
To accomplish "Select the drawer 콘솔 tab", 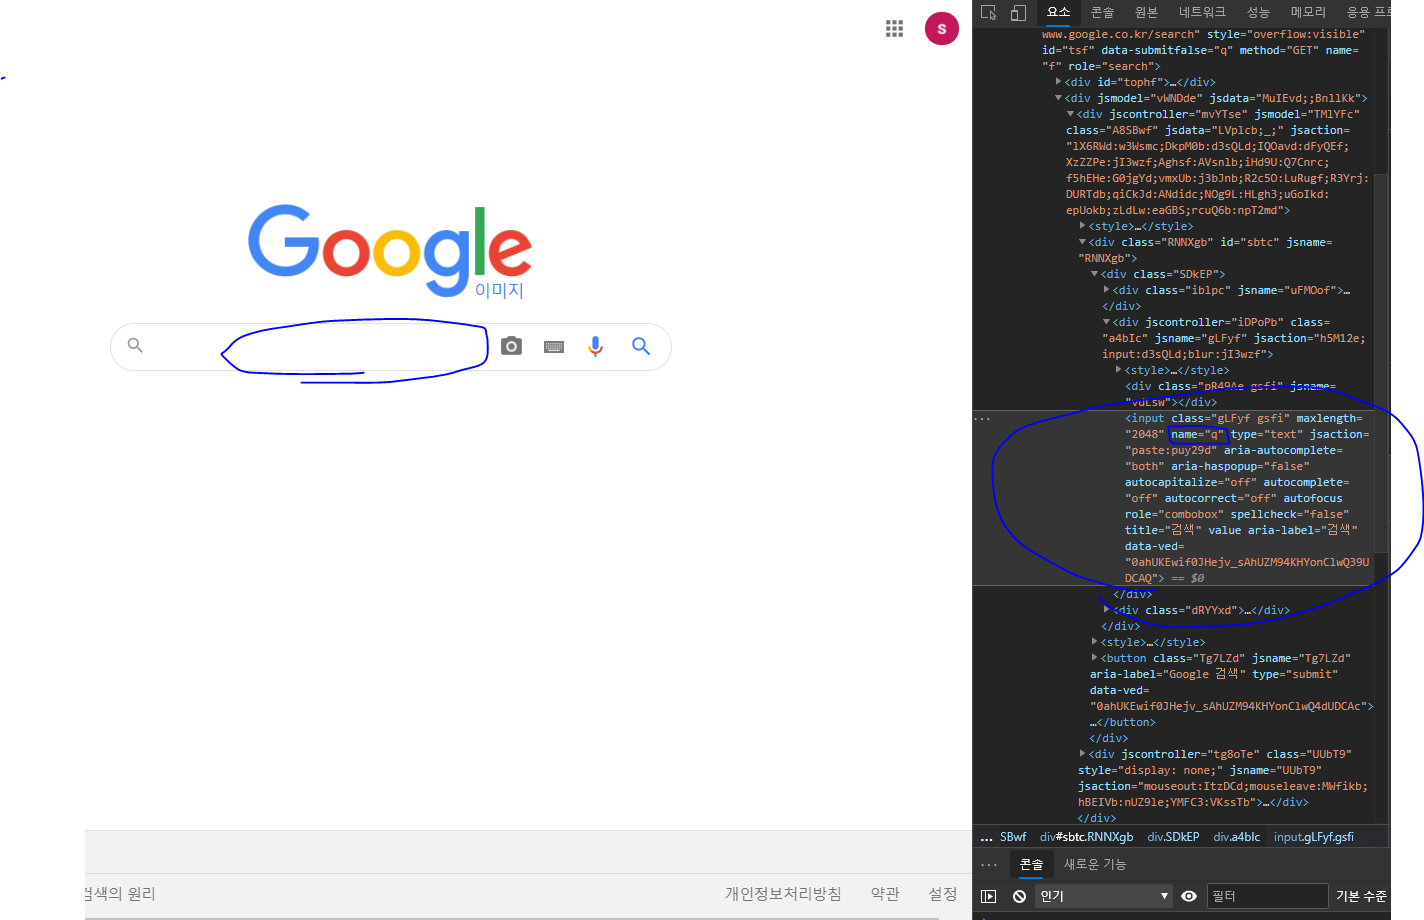I will click(1031, 864).
